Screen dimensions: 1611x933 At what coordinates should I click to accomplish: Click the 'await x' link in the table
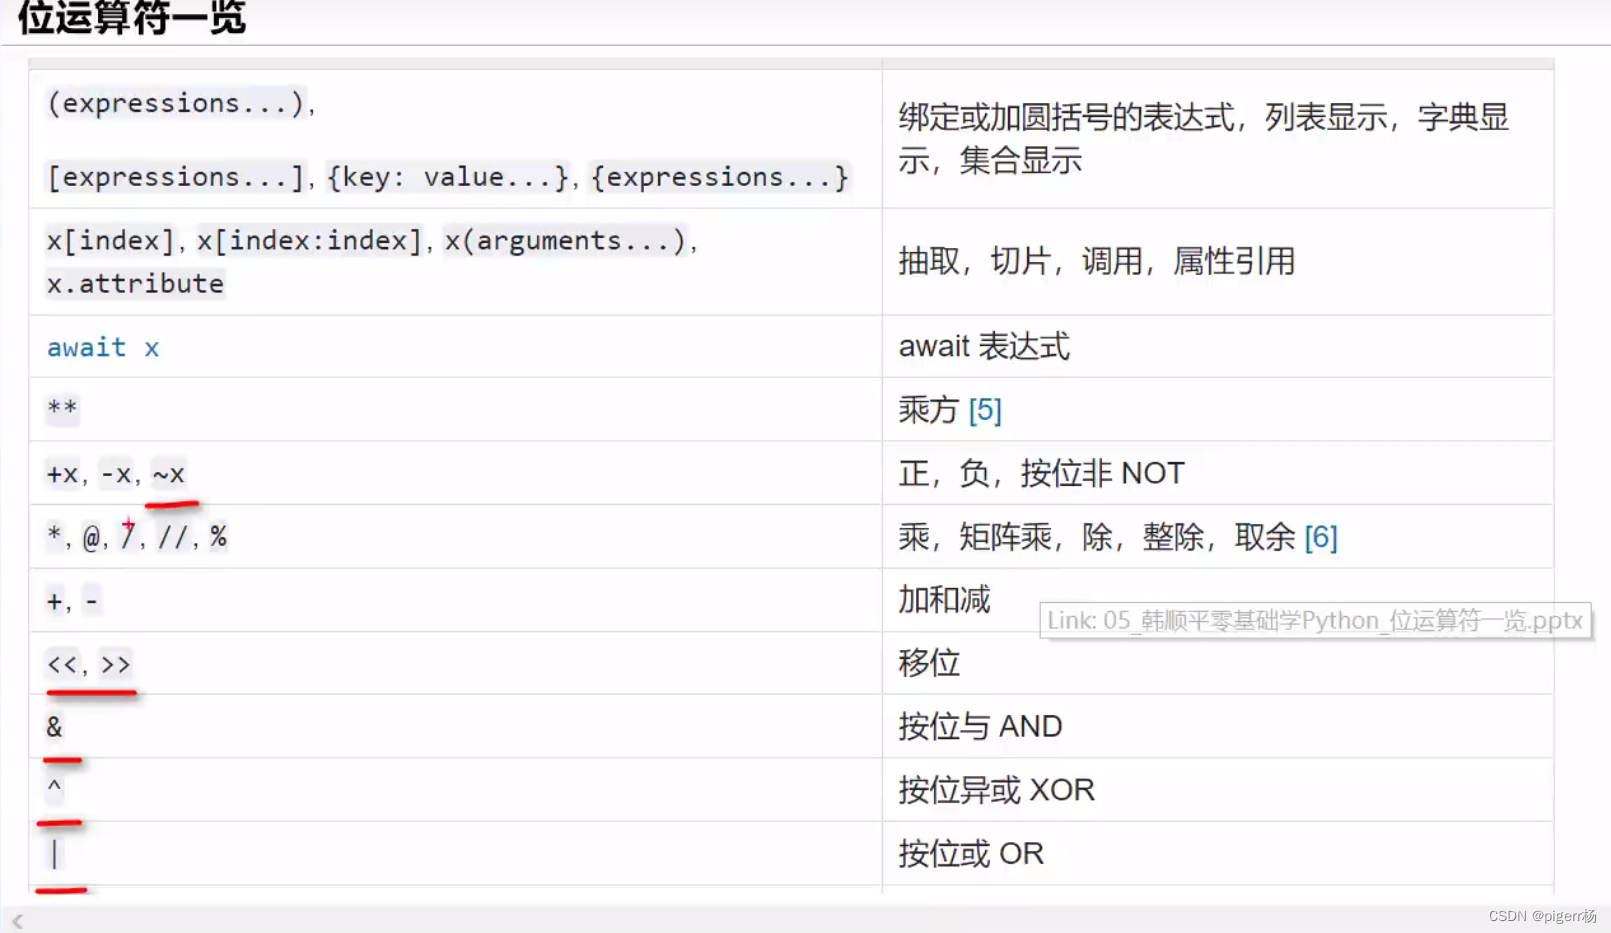click(103, 347)
